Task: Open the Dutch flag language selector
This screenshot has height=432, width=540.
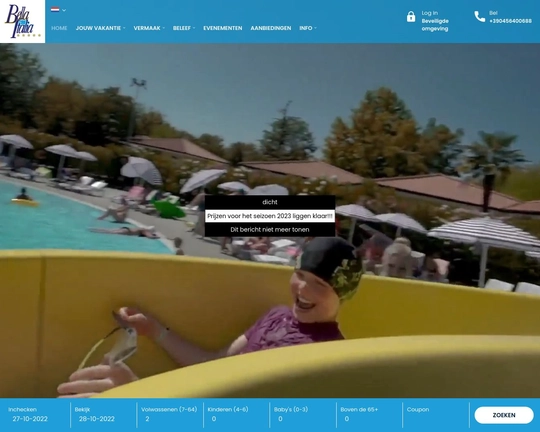Action: tap(58, 10)
